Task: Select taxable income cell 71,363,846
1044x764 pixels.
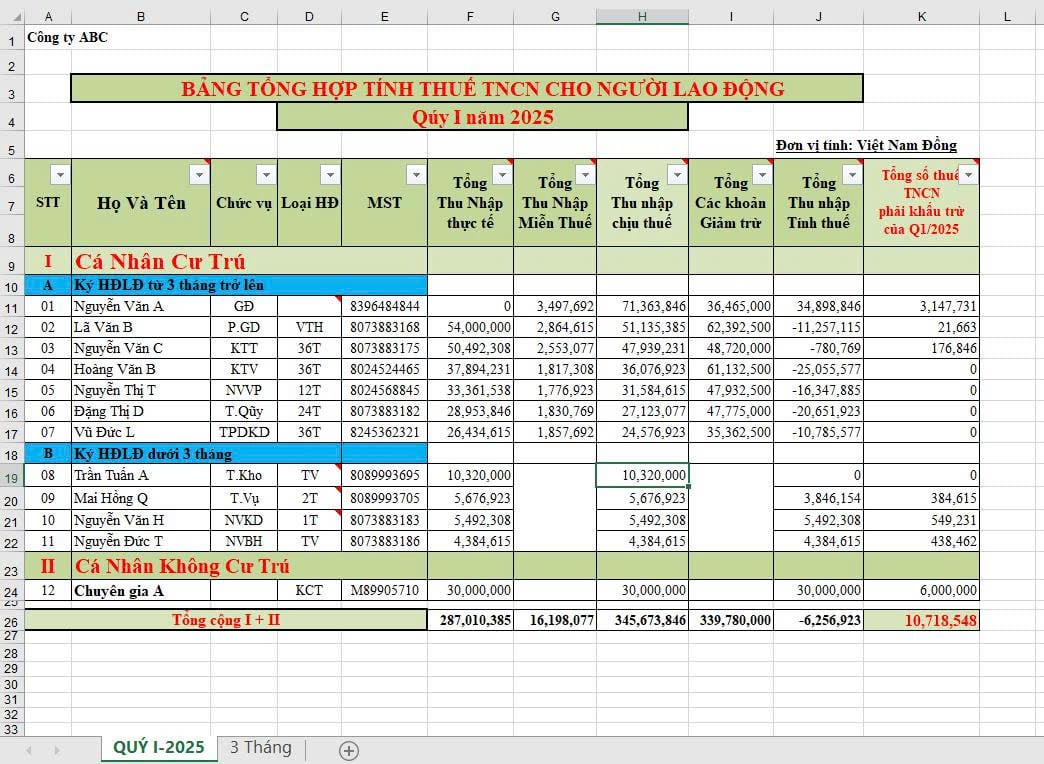Action: point(643,306)
